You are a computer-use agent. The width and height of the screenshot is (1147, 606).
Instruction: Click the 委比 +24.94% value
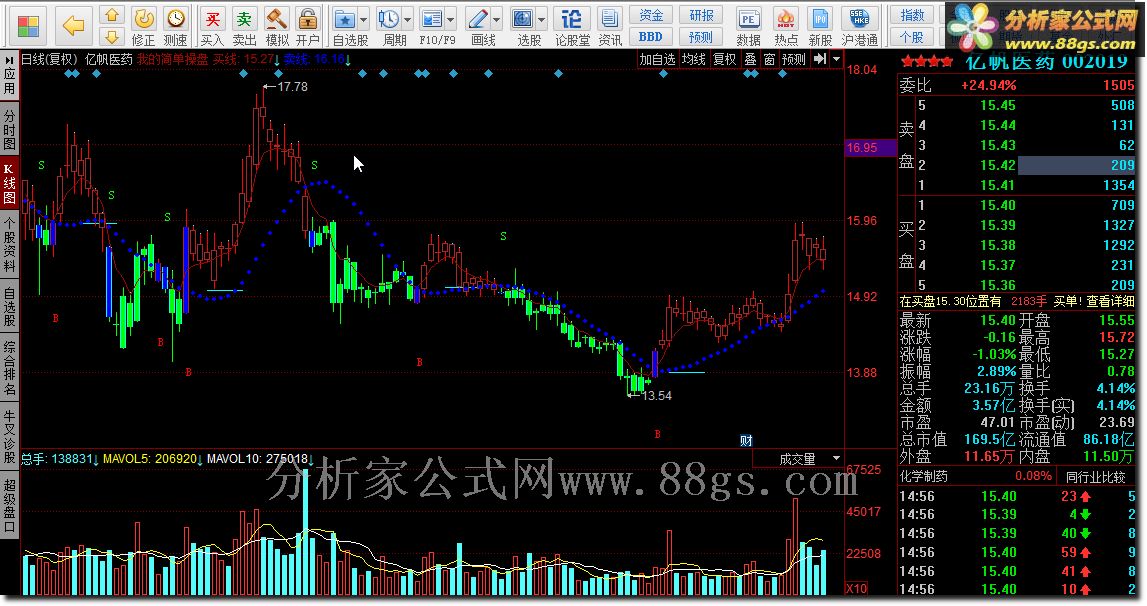point(988,86)
